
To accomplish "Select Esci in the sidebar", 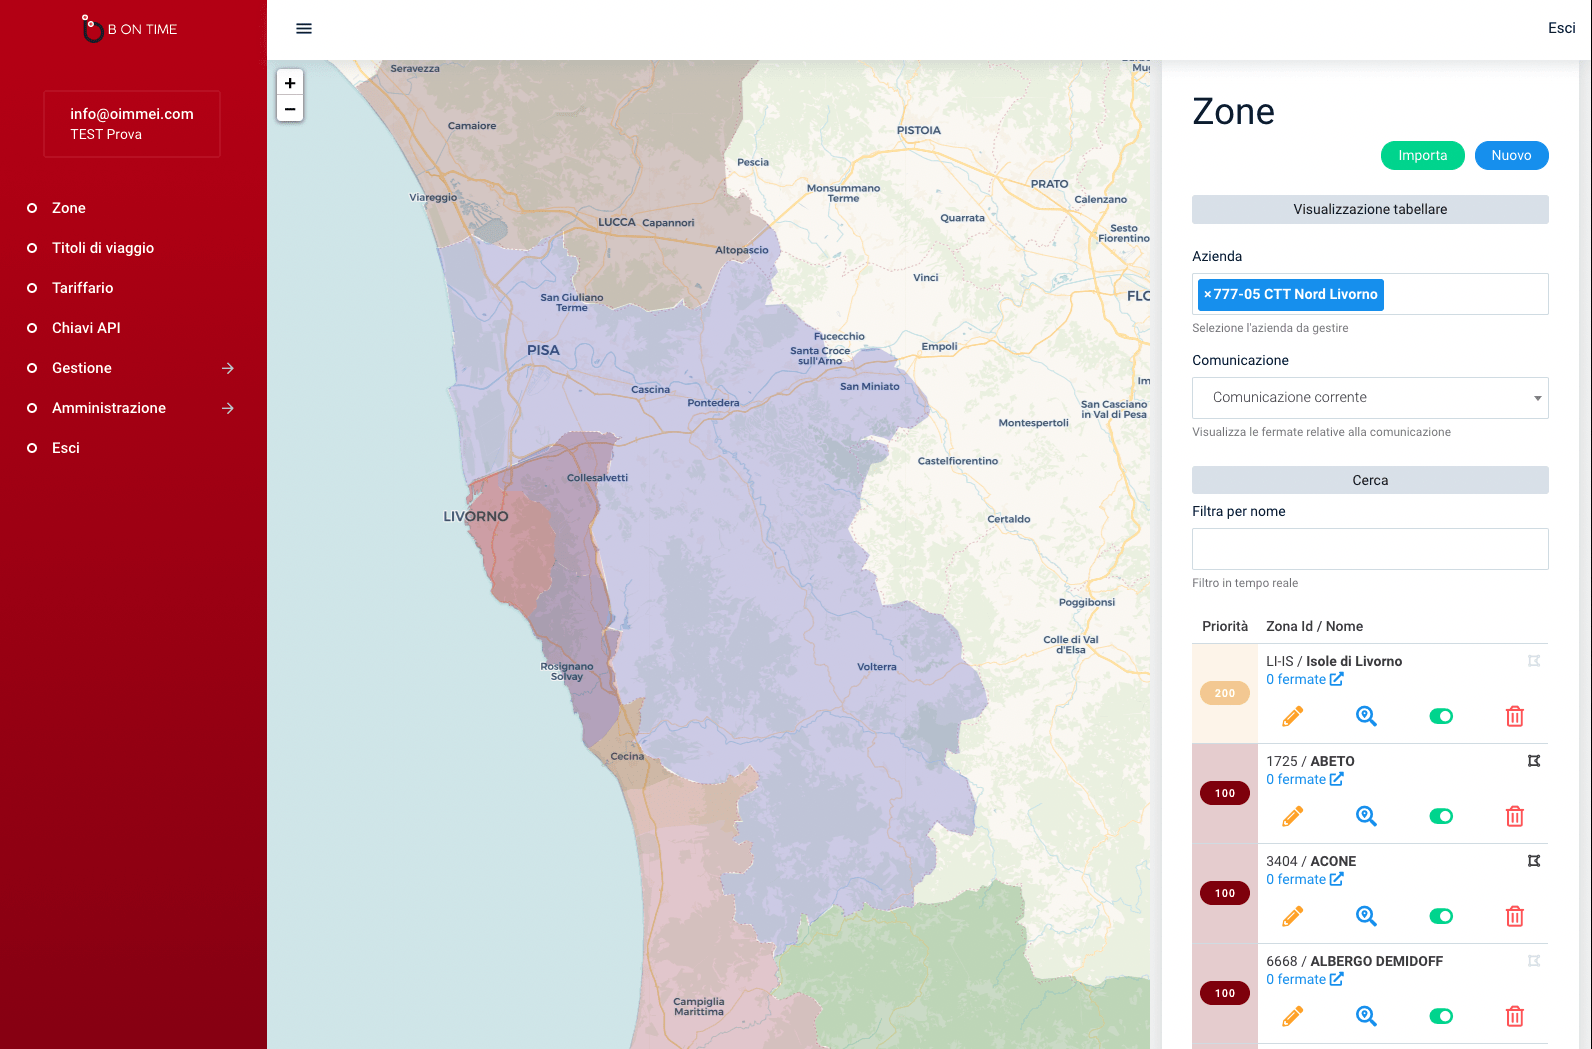I will pyautogui.click(x=66, y=448).
